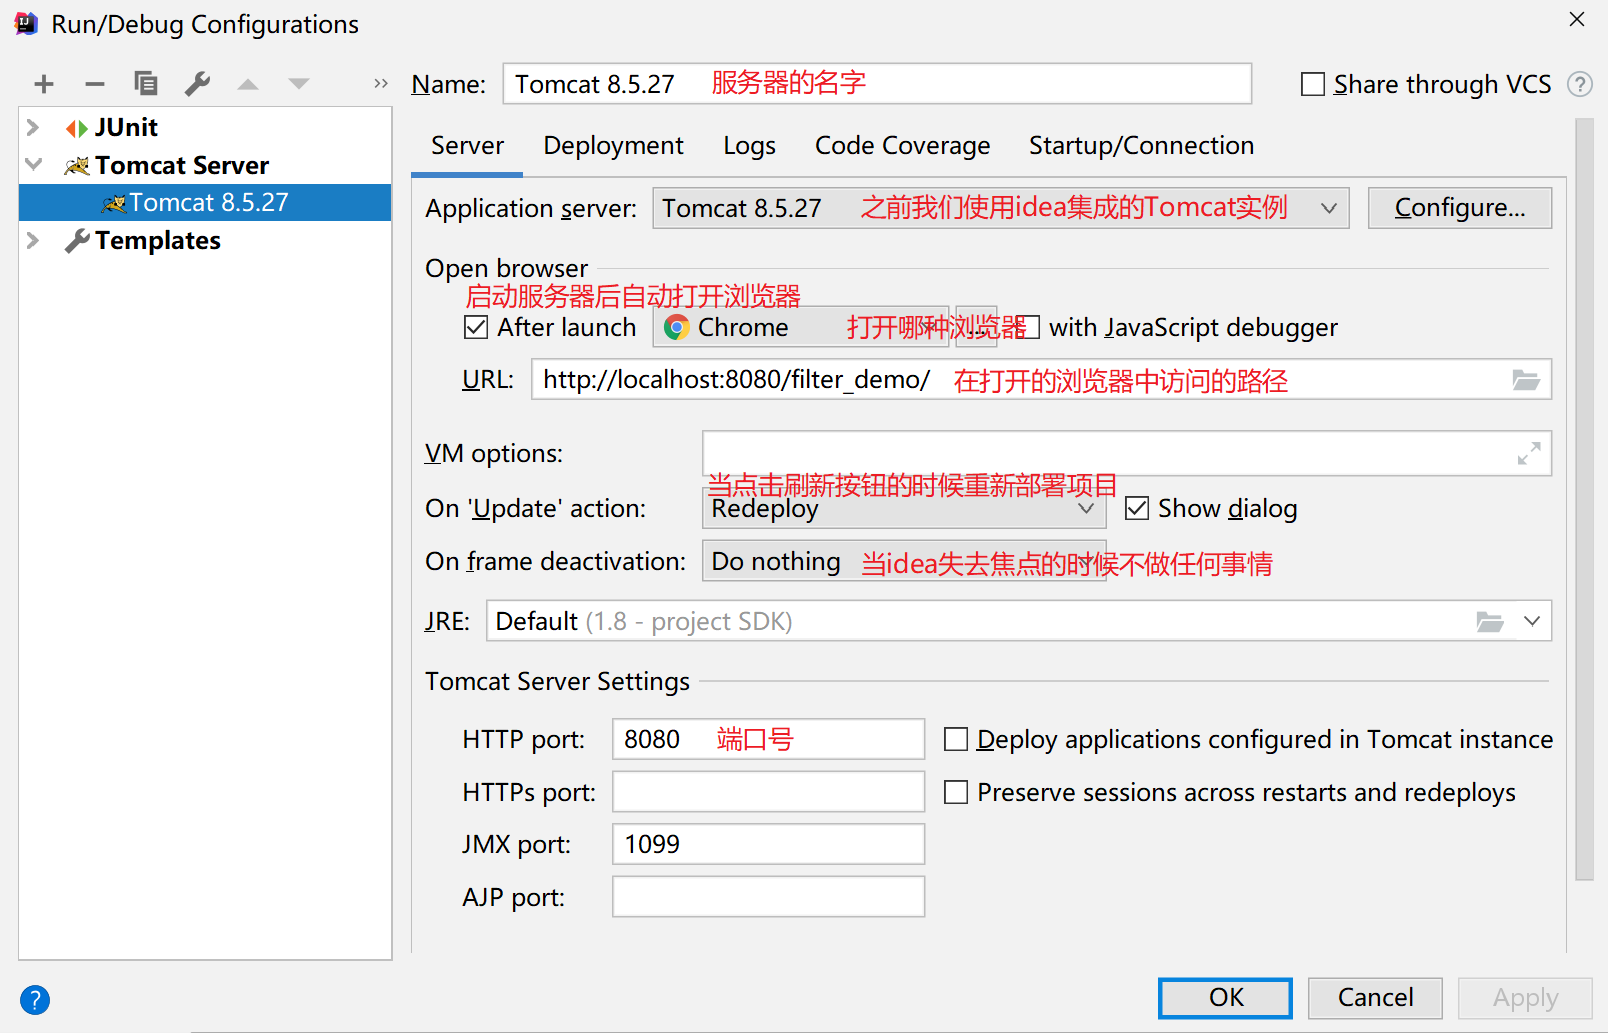Click the HTTPs port field
1608x1033 pixels.
(768, 792)
